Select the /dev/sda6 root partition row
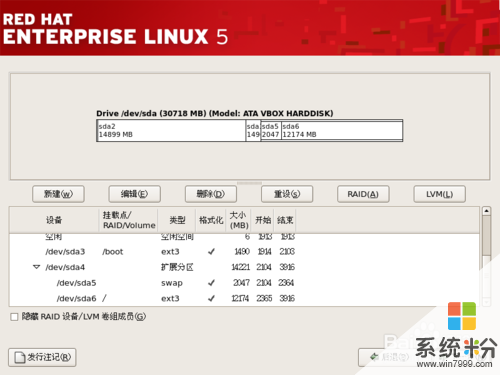 (245, 298)
